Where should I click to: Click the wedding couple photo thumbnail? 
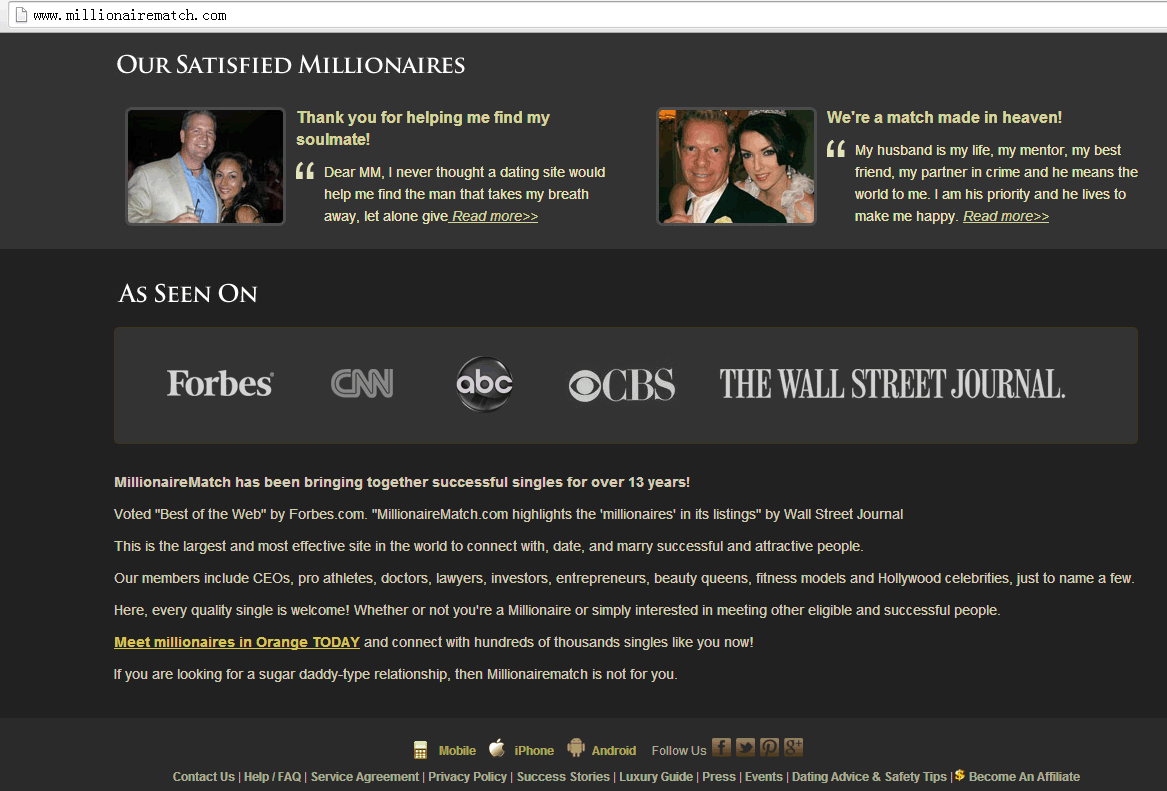(x=736, y=166)
